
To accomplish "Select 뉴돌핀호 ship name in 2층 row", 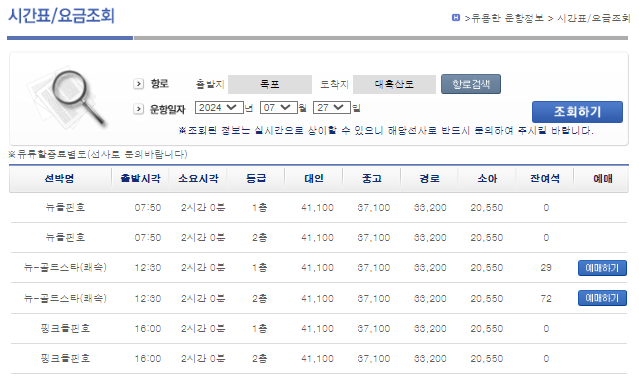I will pyautogui.click(x=65, y=237).
